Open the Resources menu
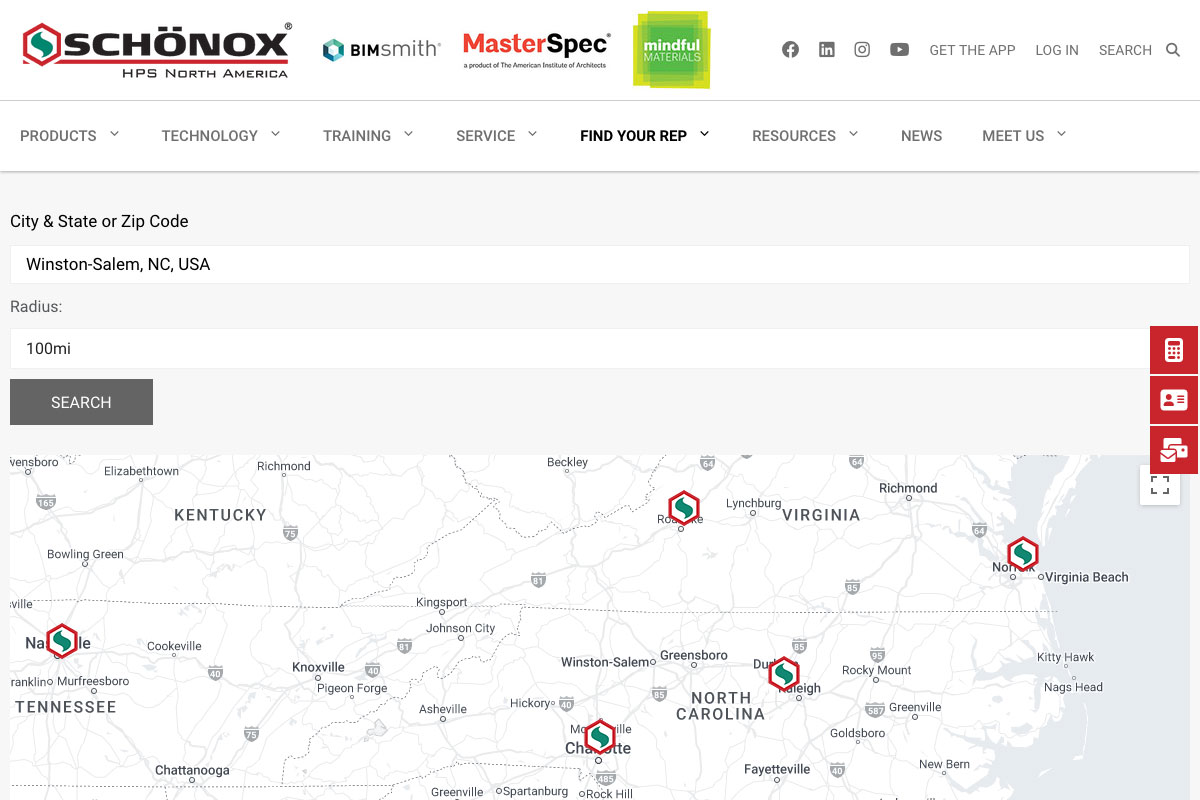 (804, 136)
